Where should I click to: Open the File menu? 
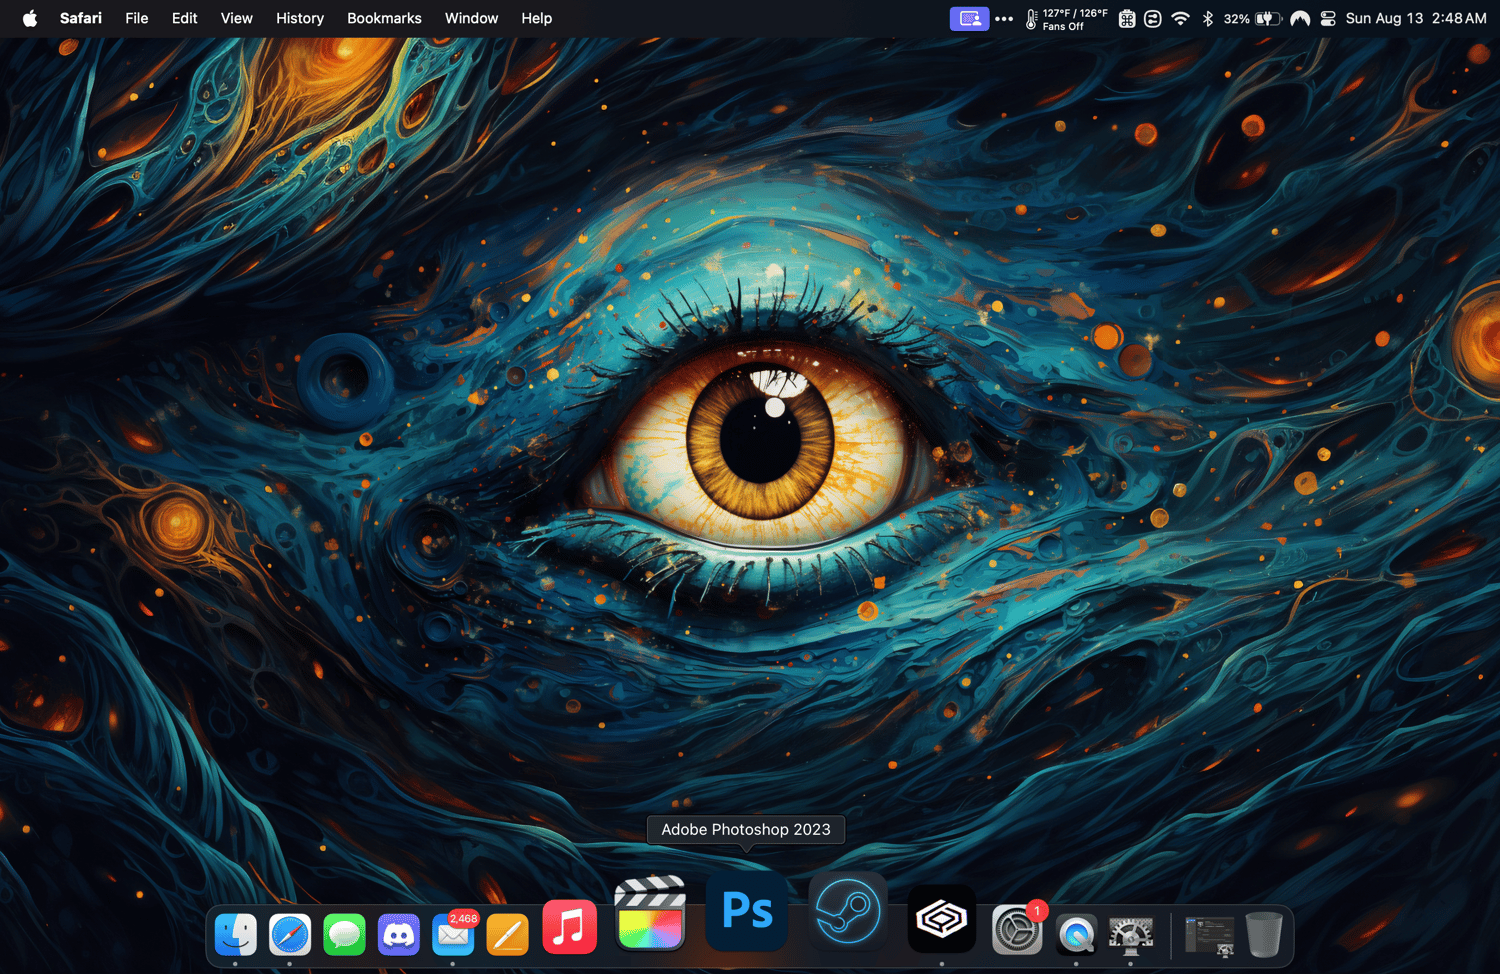pos(137,18)
